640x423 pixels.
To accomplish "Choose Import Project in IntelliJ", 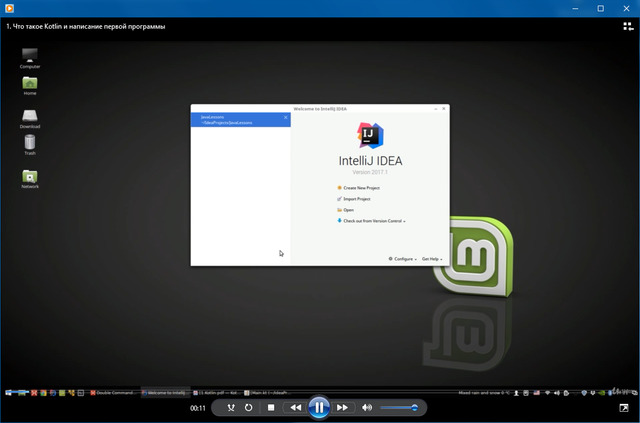I will pyautogui.click(x=356, y=199).
